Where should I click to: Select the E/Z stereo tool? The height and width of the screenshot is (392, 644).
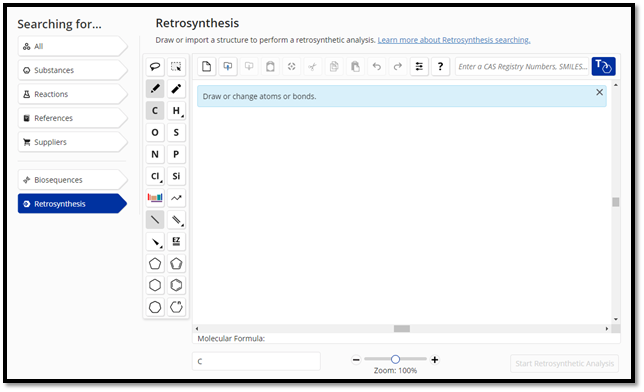tap(176, 242)
